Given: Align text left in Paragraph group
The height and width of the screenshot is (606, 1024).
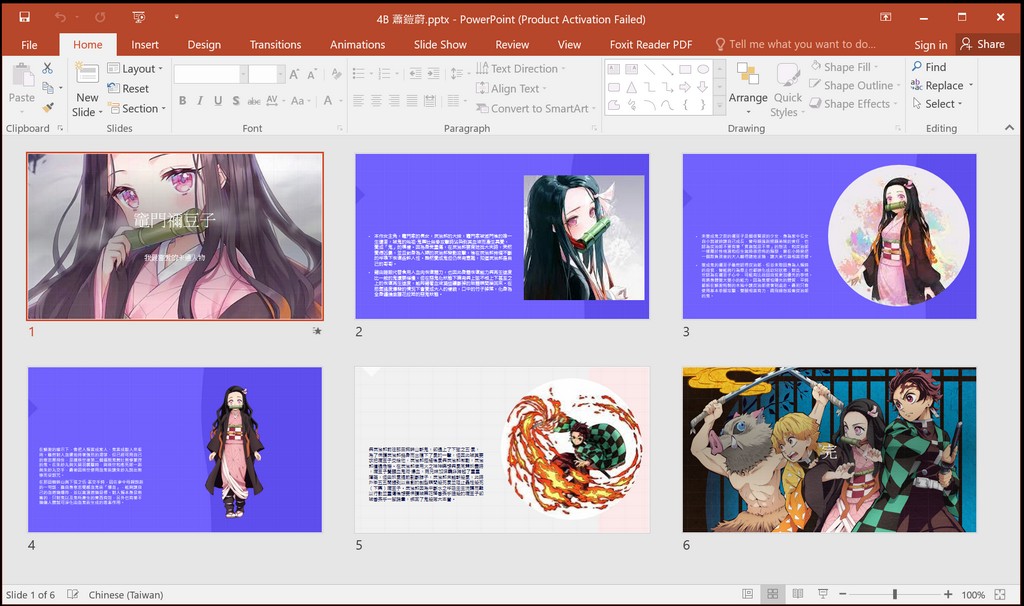Looking at the screenshot, I should click(359, 101).
